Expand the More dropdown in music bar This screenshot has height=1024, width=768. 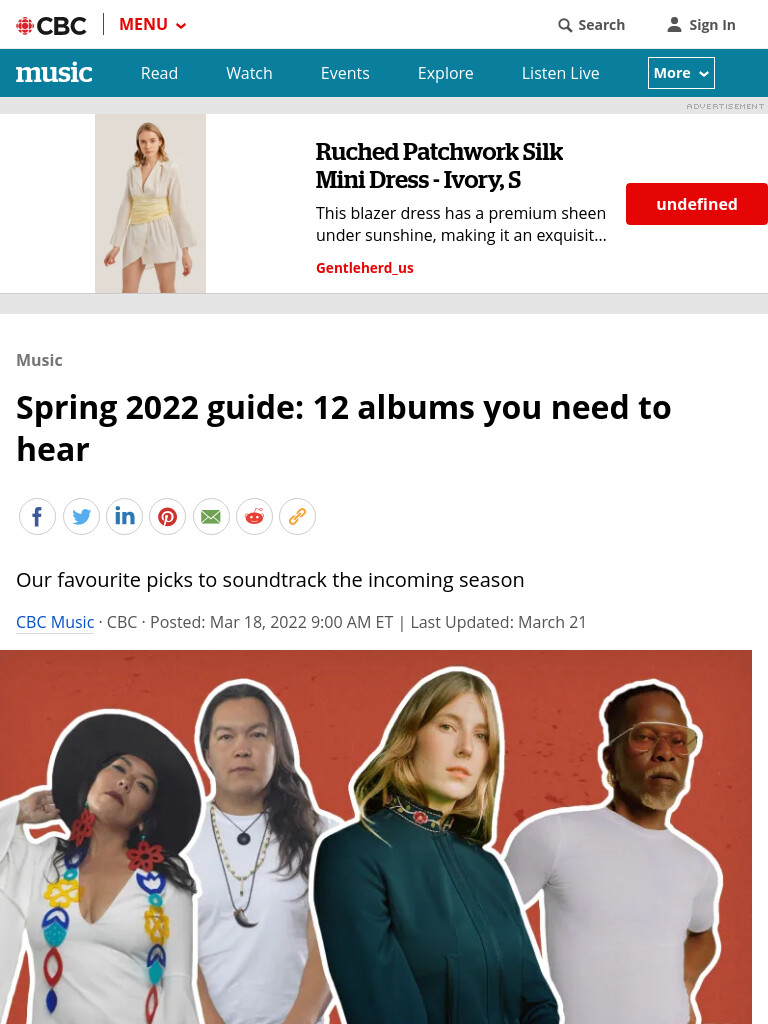[681, 73]
